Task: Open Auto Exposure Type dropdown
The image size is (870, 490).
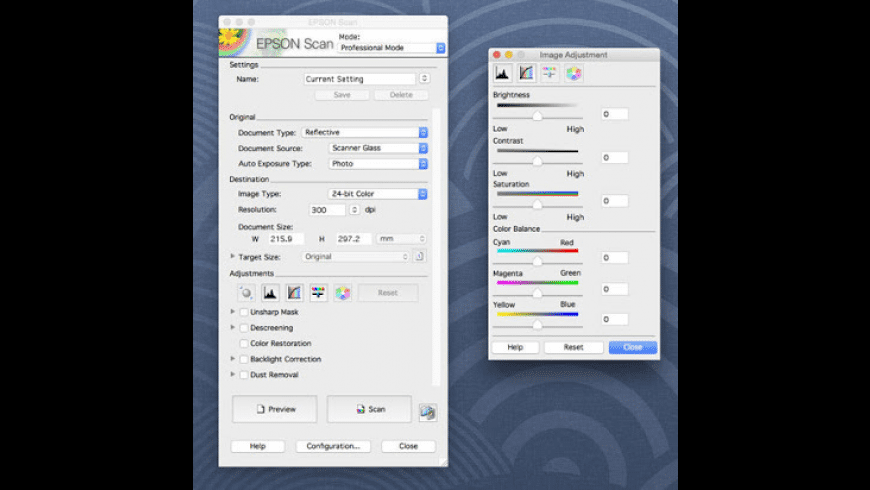Action: pos(378,164)
